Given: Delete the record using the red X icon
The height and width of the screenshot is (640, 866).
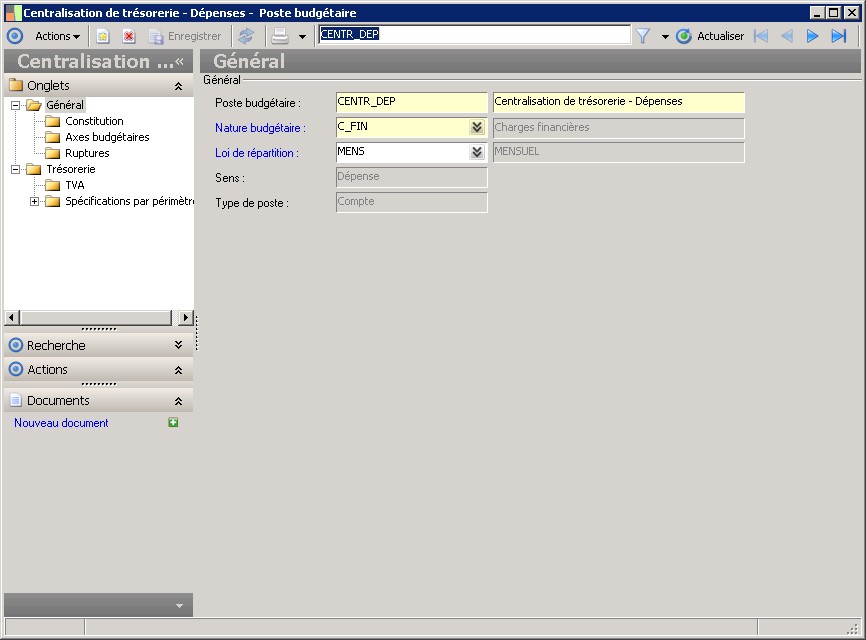Looking at the screenshot, I should pyautogui.click(x=129, y=36).
